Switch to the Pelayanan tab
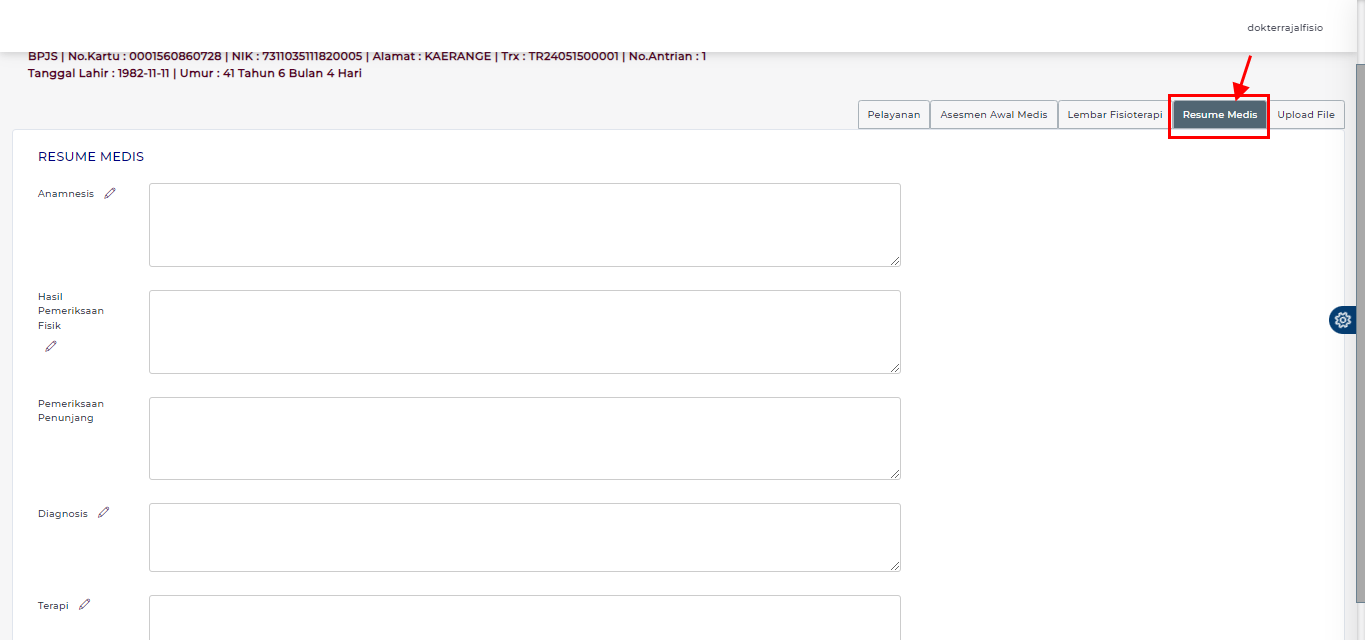Viewport: 1365px width, 640px height. tap(893, 115)
